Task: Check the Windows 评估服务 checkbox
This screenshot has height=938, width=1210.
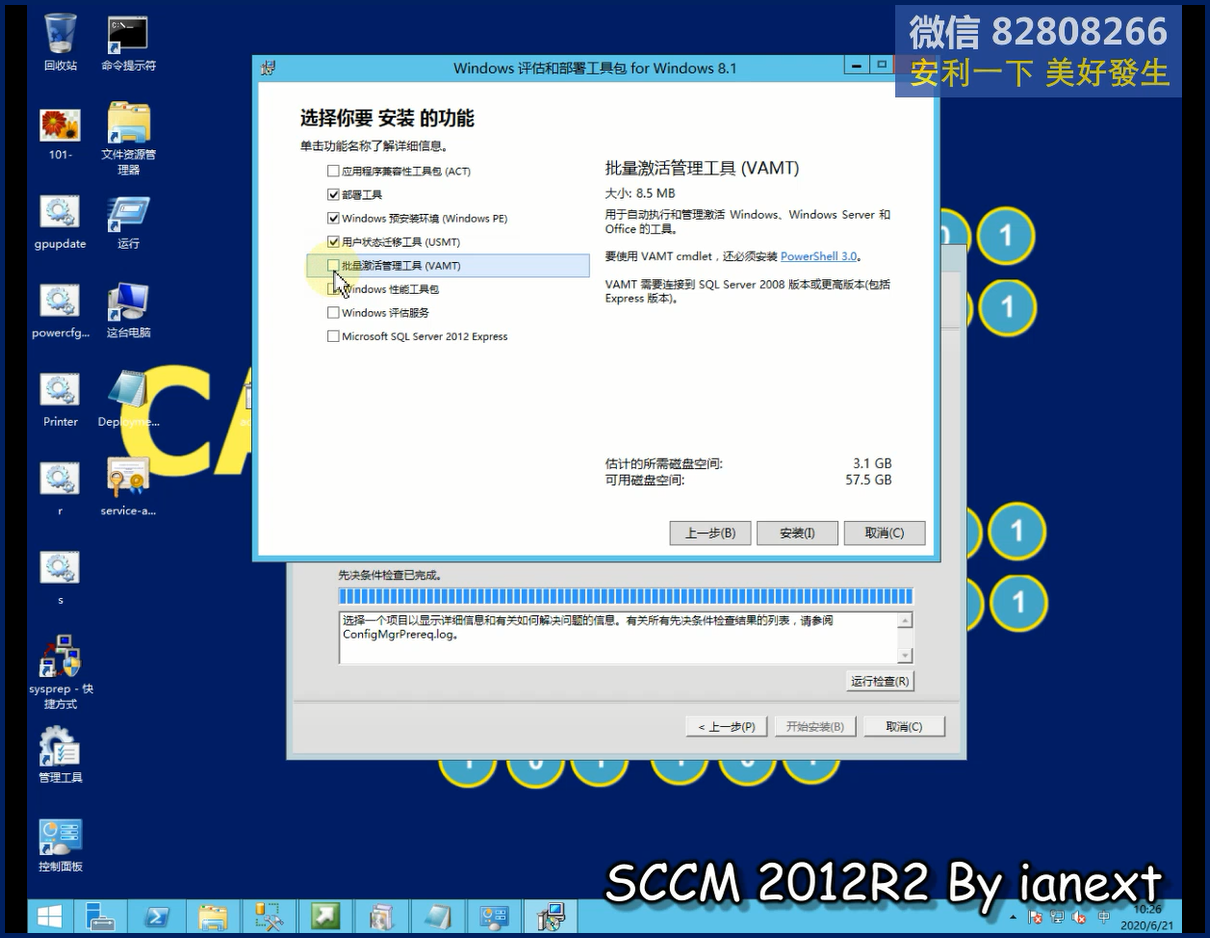Action: pos(333,313)
